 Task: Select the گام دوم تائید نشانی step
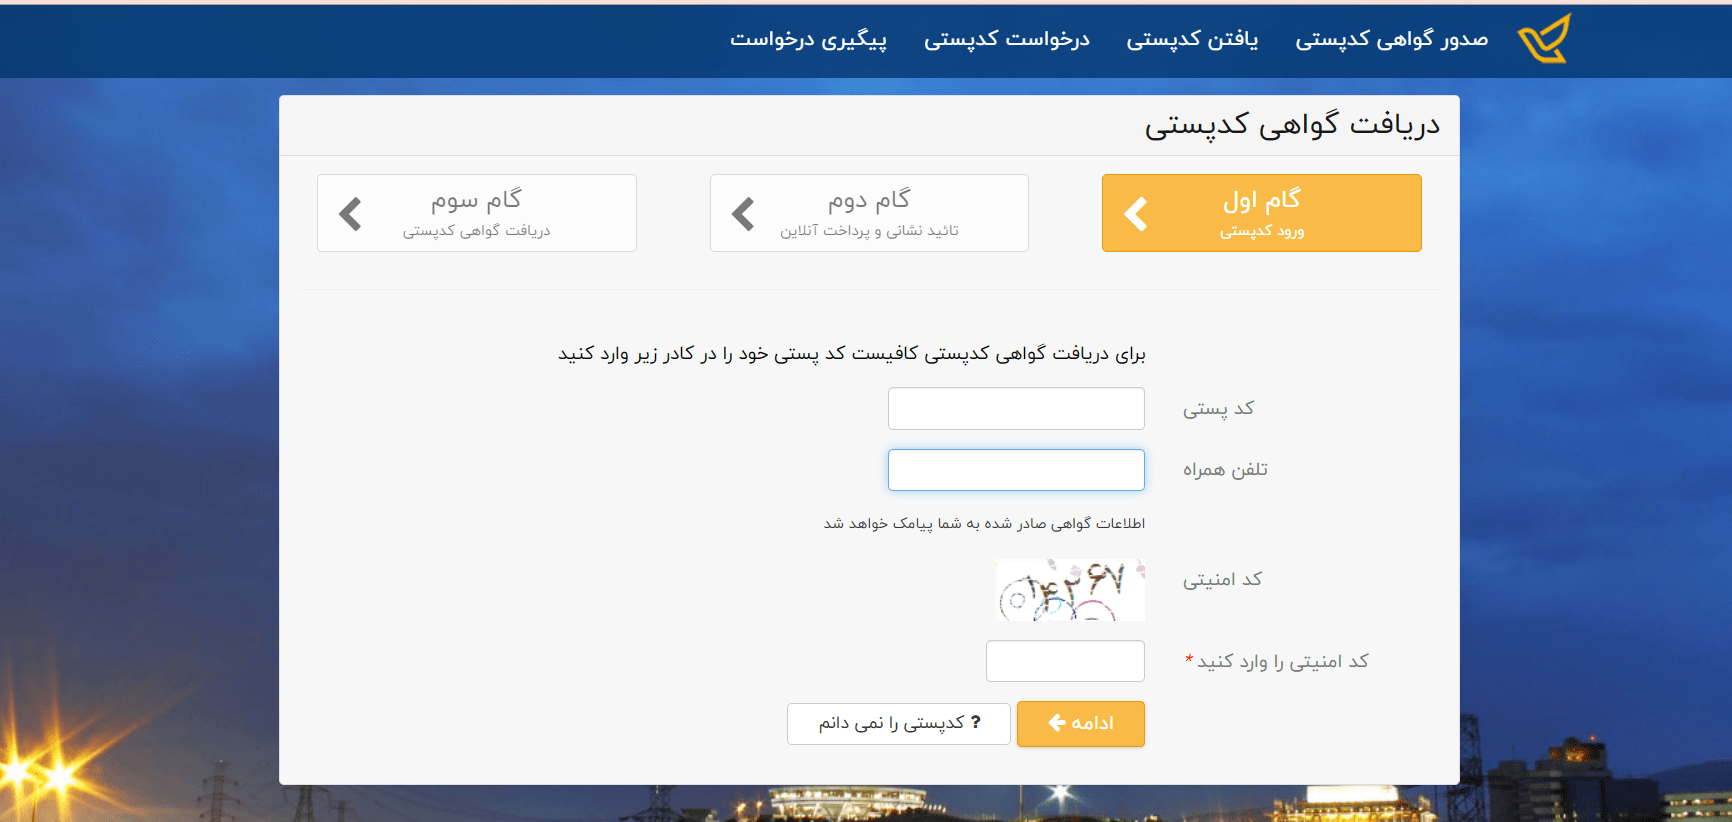click(869, 213)
